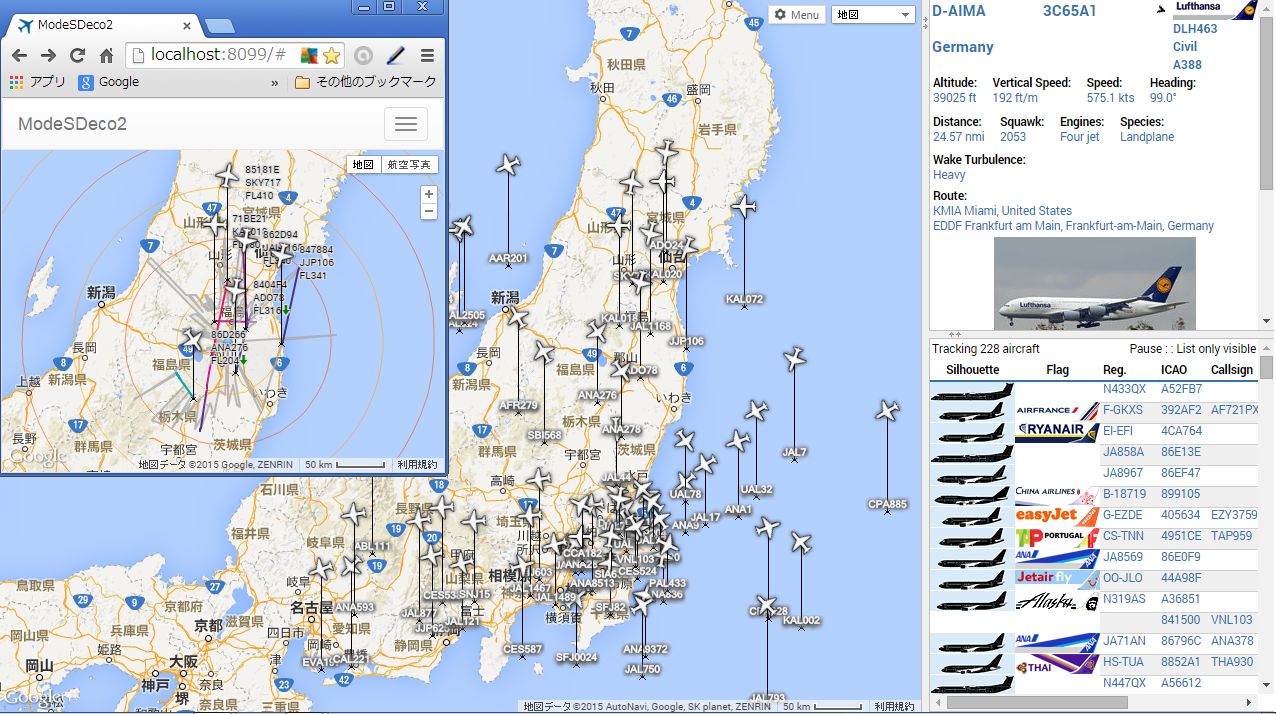Click the Lufthansa A380 photo thumbnail
This screenshot has height=714, width=1276.
click(1094, 283)
